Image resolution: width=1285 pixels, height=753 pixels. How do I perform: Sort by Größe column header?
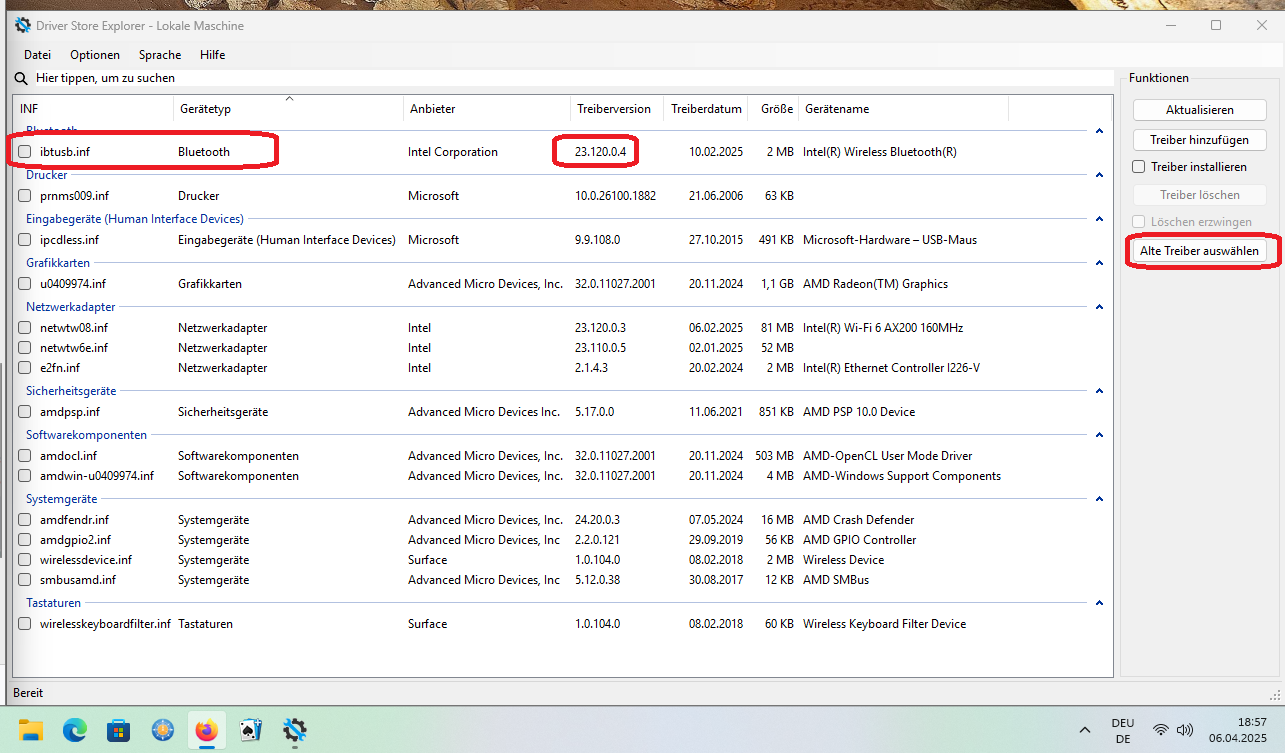coord(774,109)
